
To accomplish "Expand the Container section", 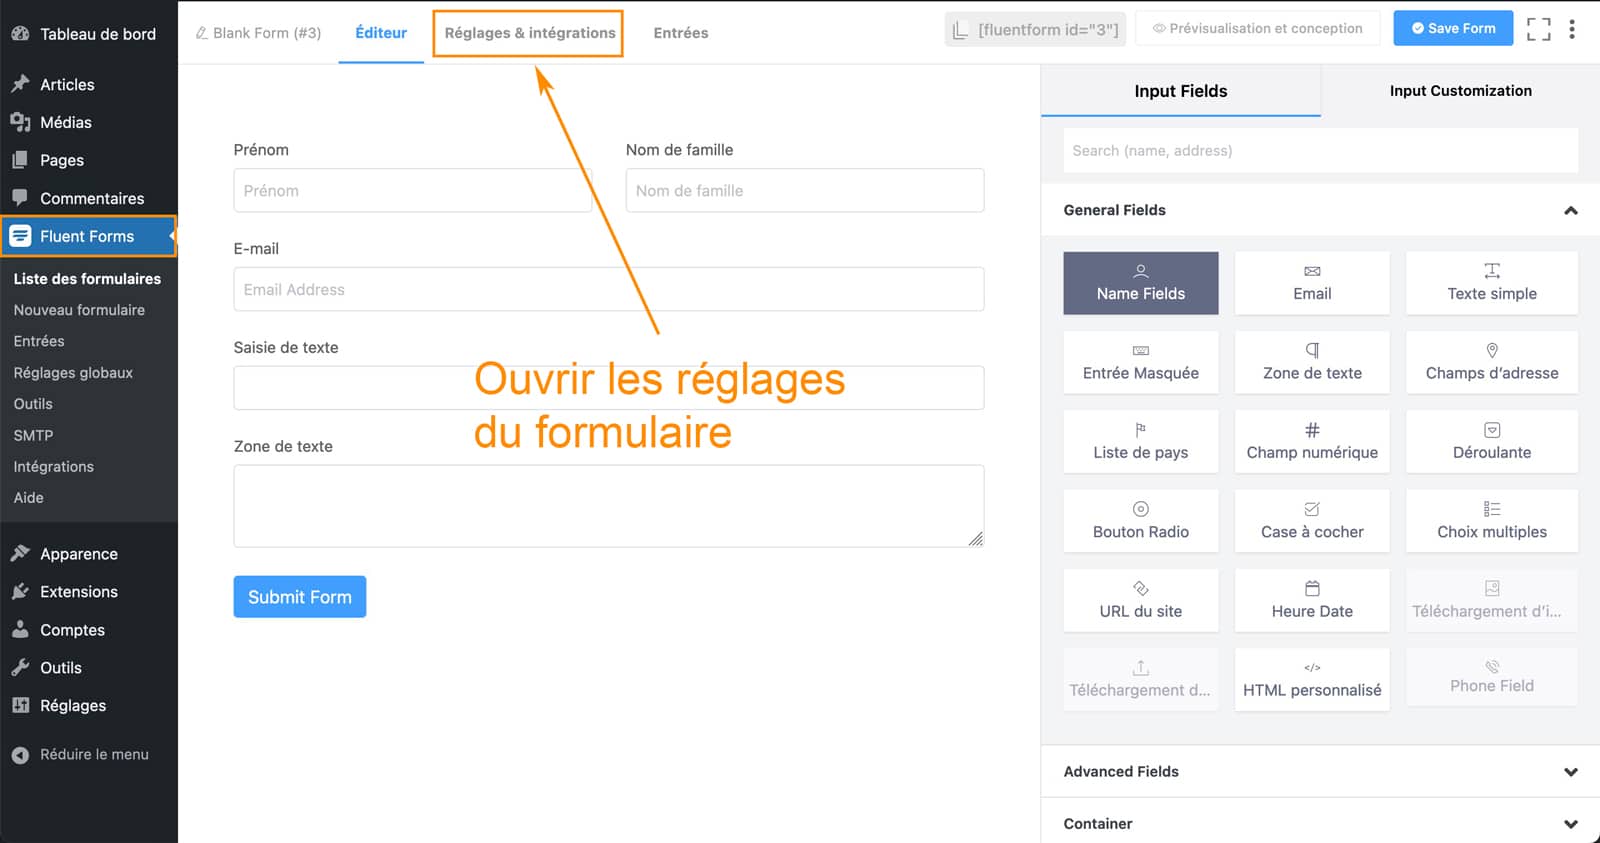I will pyautogui.click(x=1571, y=824).
